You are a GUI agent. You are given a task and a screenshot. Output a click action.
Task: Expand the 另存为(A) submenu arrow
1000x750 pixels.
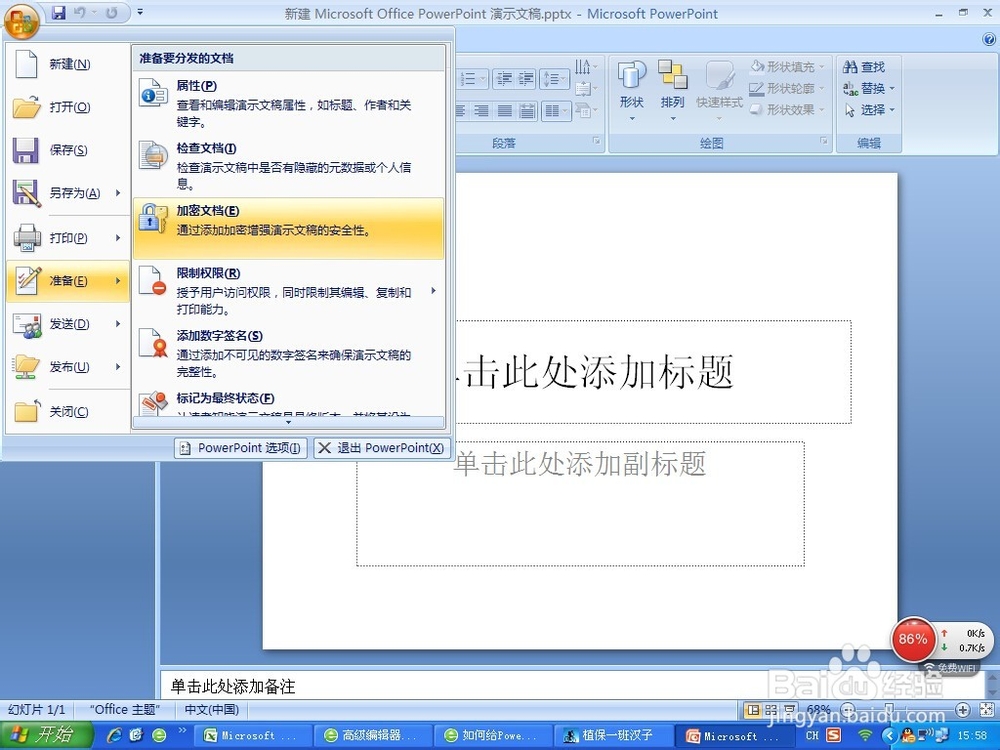tap(118, 193)
